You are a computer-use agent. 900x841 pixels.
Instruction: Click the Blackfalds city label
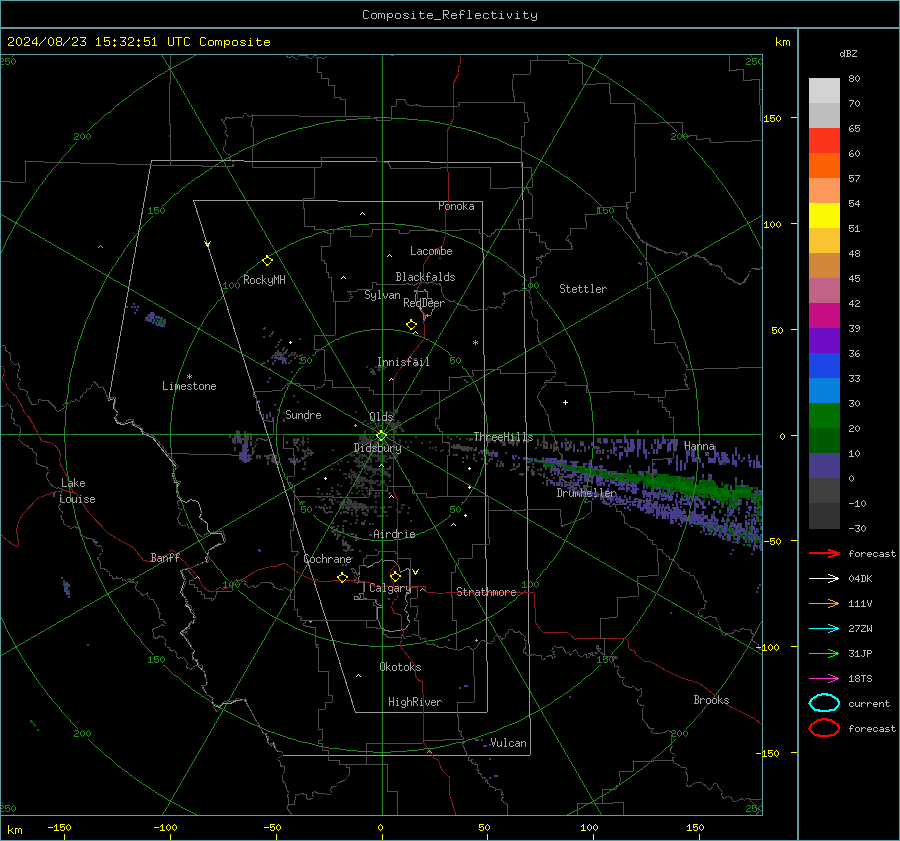click(425, 277)
